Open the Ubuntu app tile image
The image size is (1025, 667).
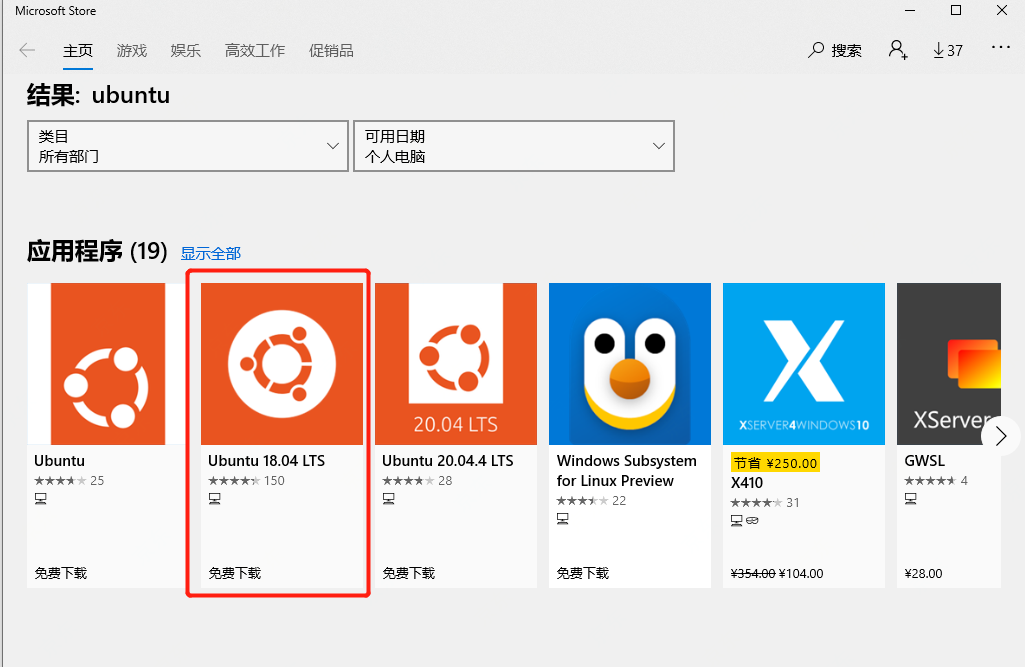pos(108,364)
